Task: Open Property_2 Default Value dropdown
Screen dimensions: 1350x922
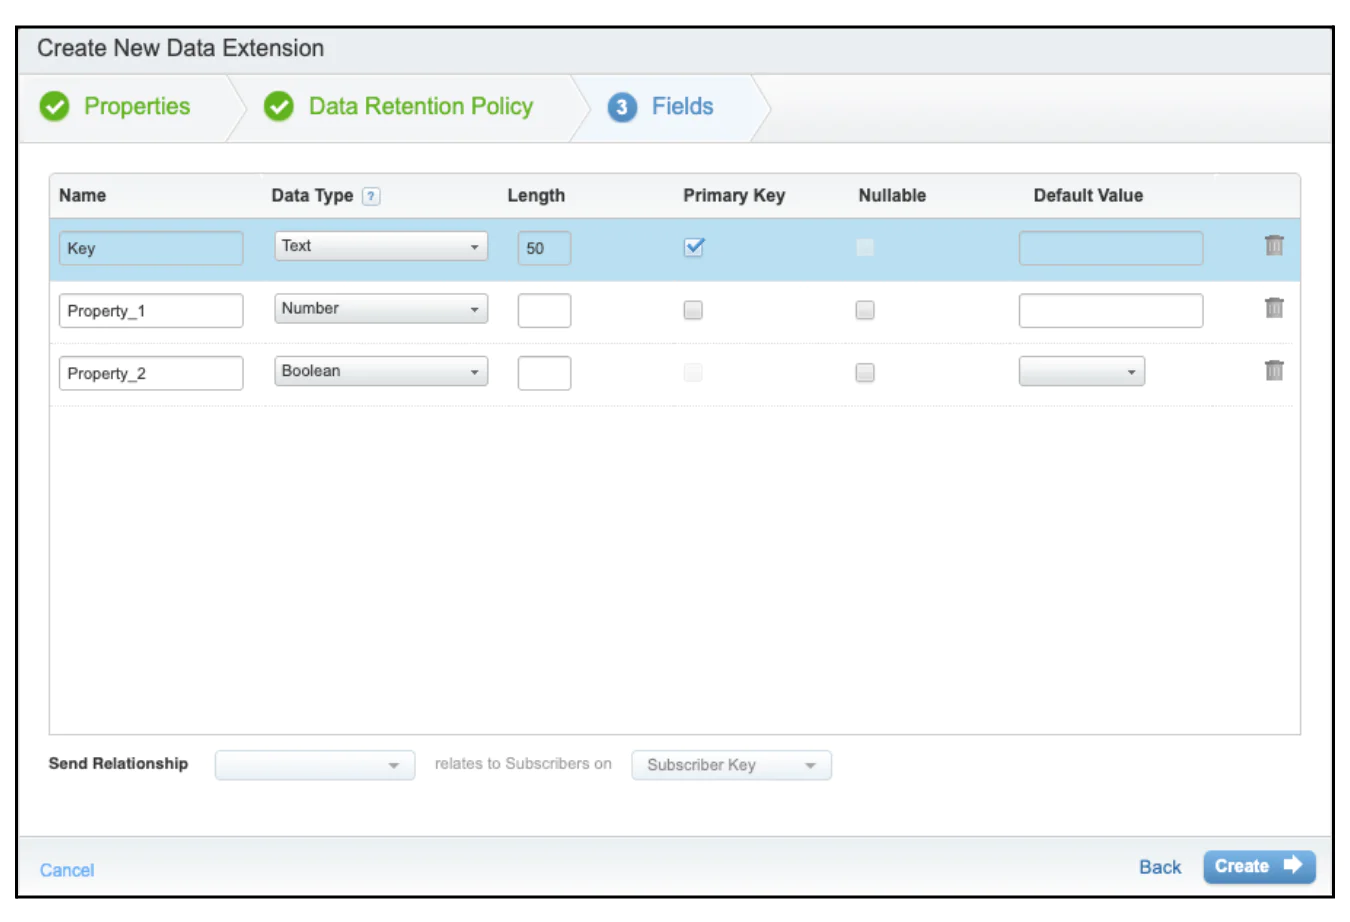Action: click(x=1081, y=370)
